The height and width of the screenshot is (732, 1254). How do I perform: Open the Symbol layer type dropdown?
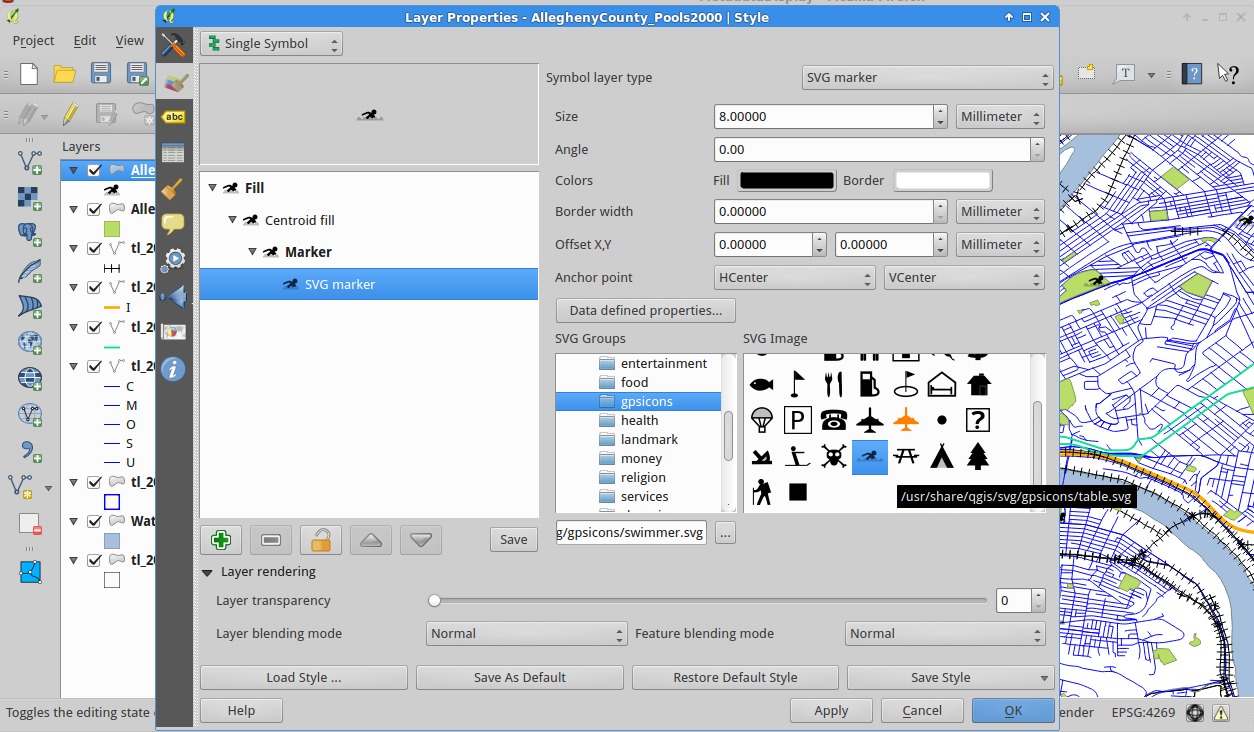[x=928, y=77]
